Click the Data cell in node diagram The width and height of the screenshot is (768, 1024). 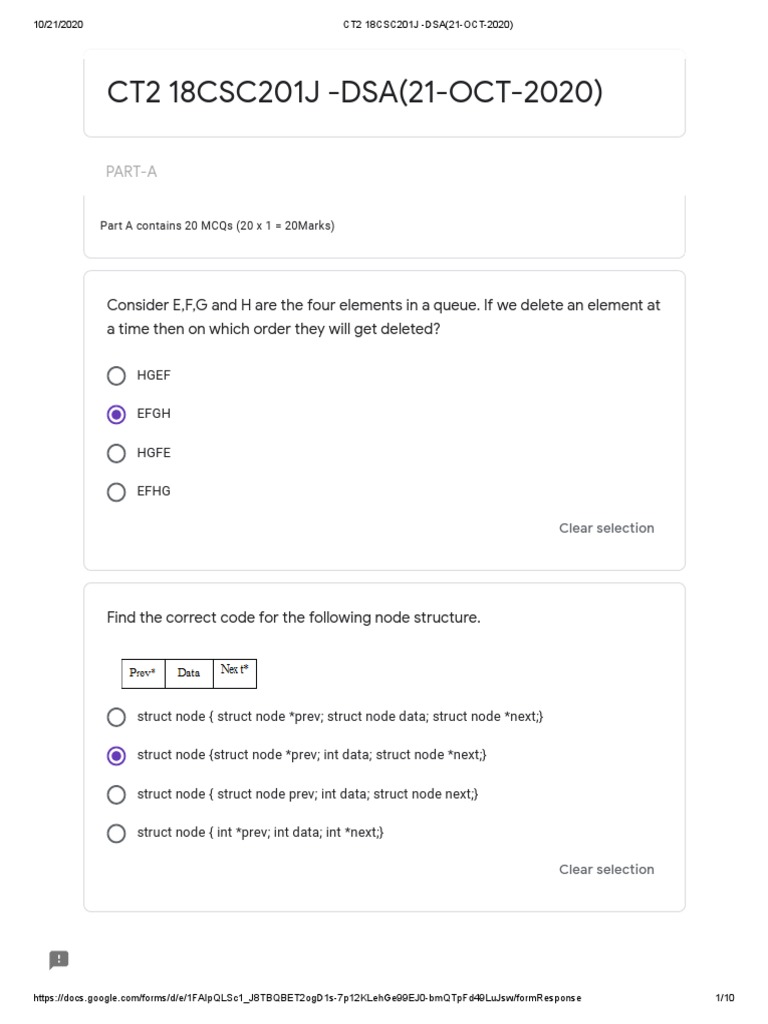click(189, 673)
